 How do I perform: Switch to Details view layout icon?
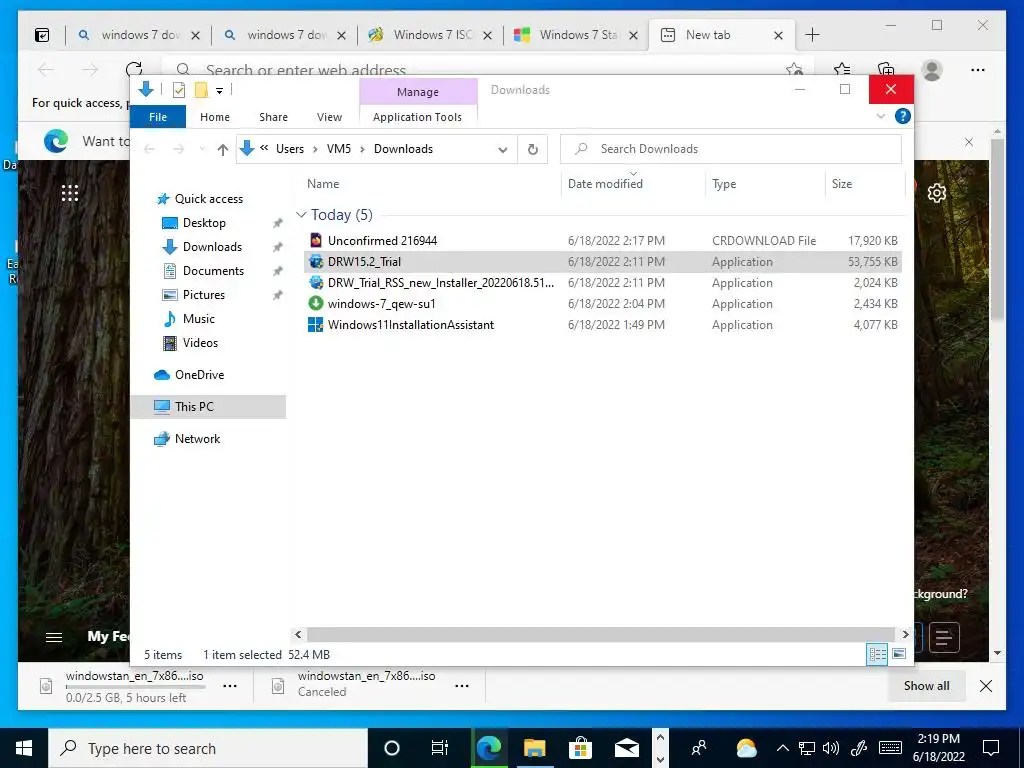tap(877, 654)
